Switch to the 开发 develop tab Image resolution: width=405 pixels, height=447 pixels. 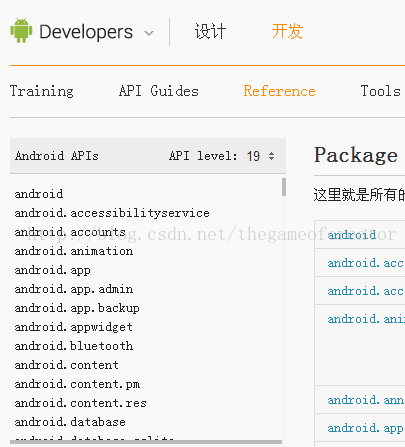287,32
